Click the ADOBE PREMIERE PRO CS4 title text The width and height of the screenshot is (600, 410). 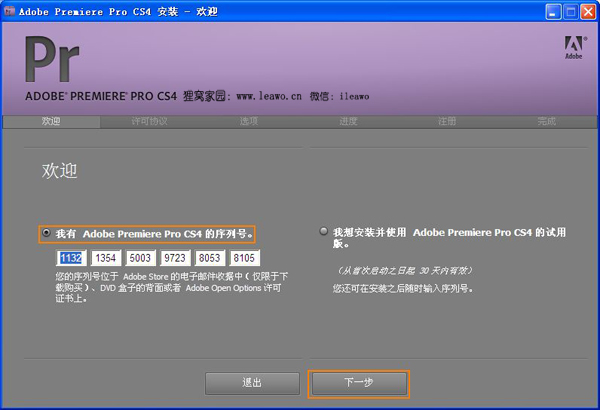[101, 96]
